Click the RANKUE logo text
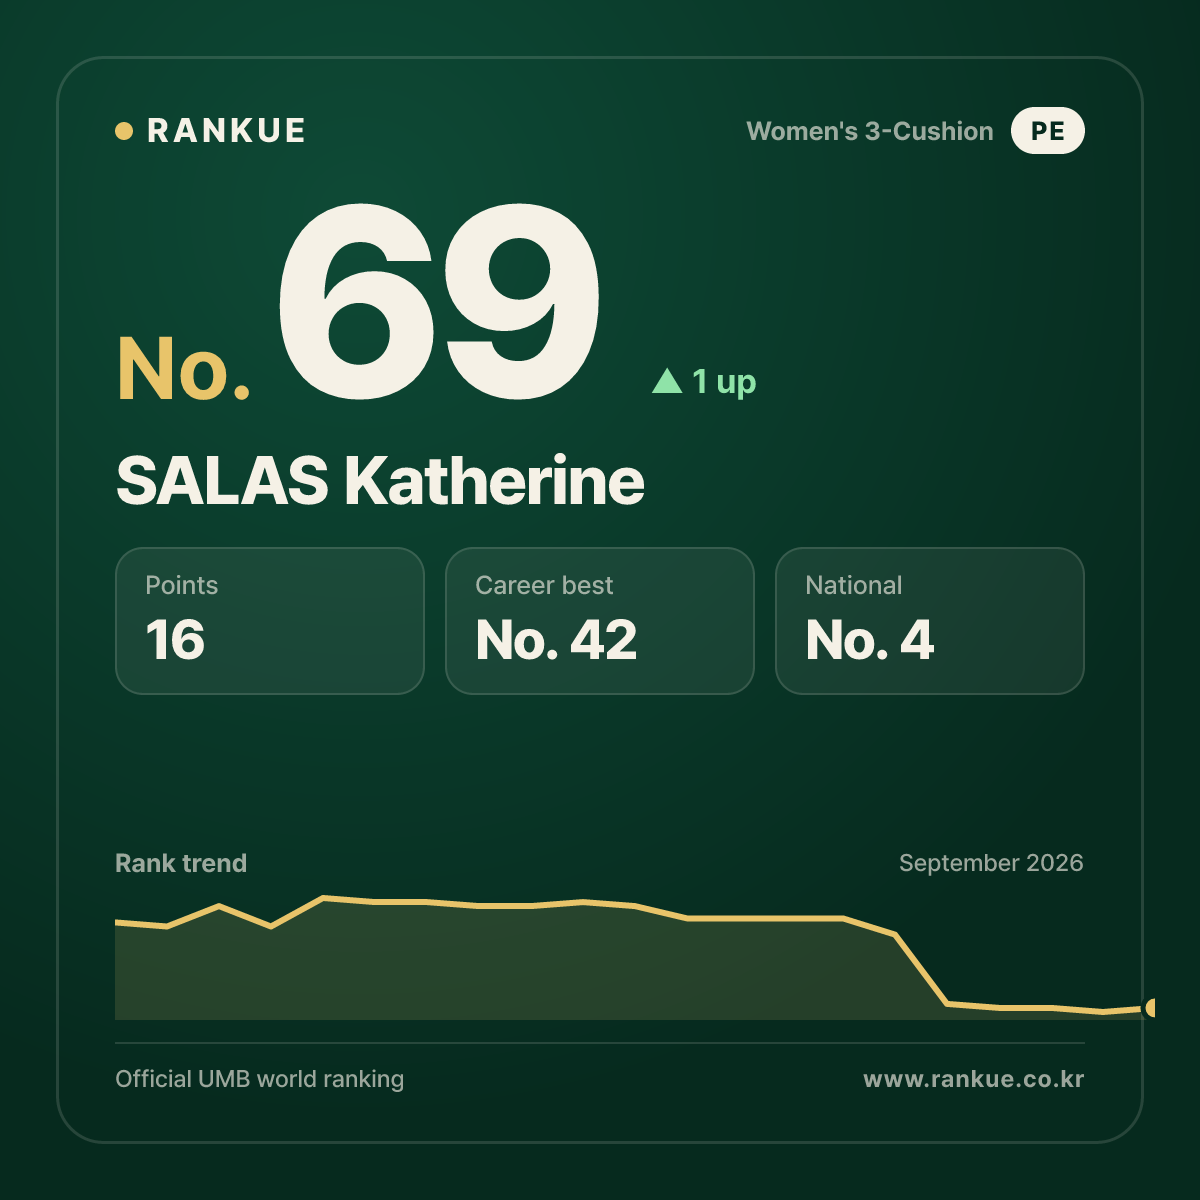 (x=226, y=131)
